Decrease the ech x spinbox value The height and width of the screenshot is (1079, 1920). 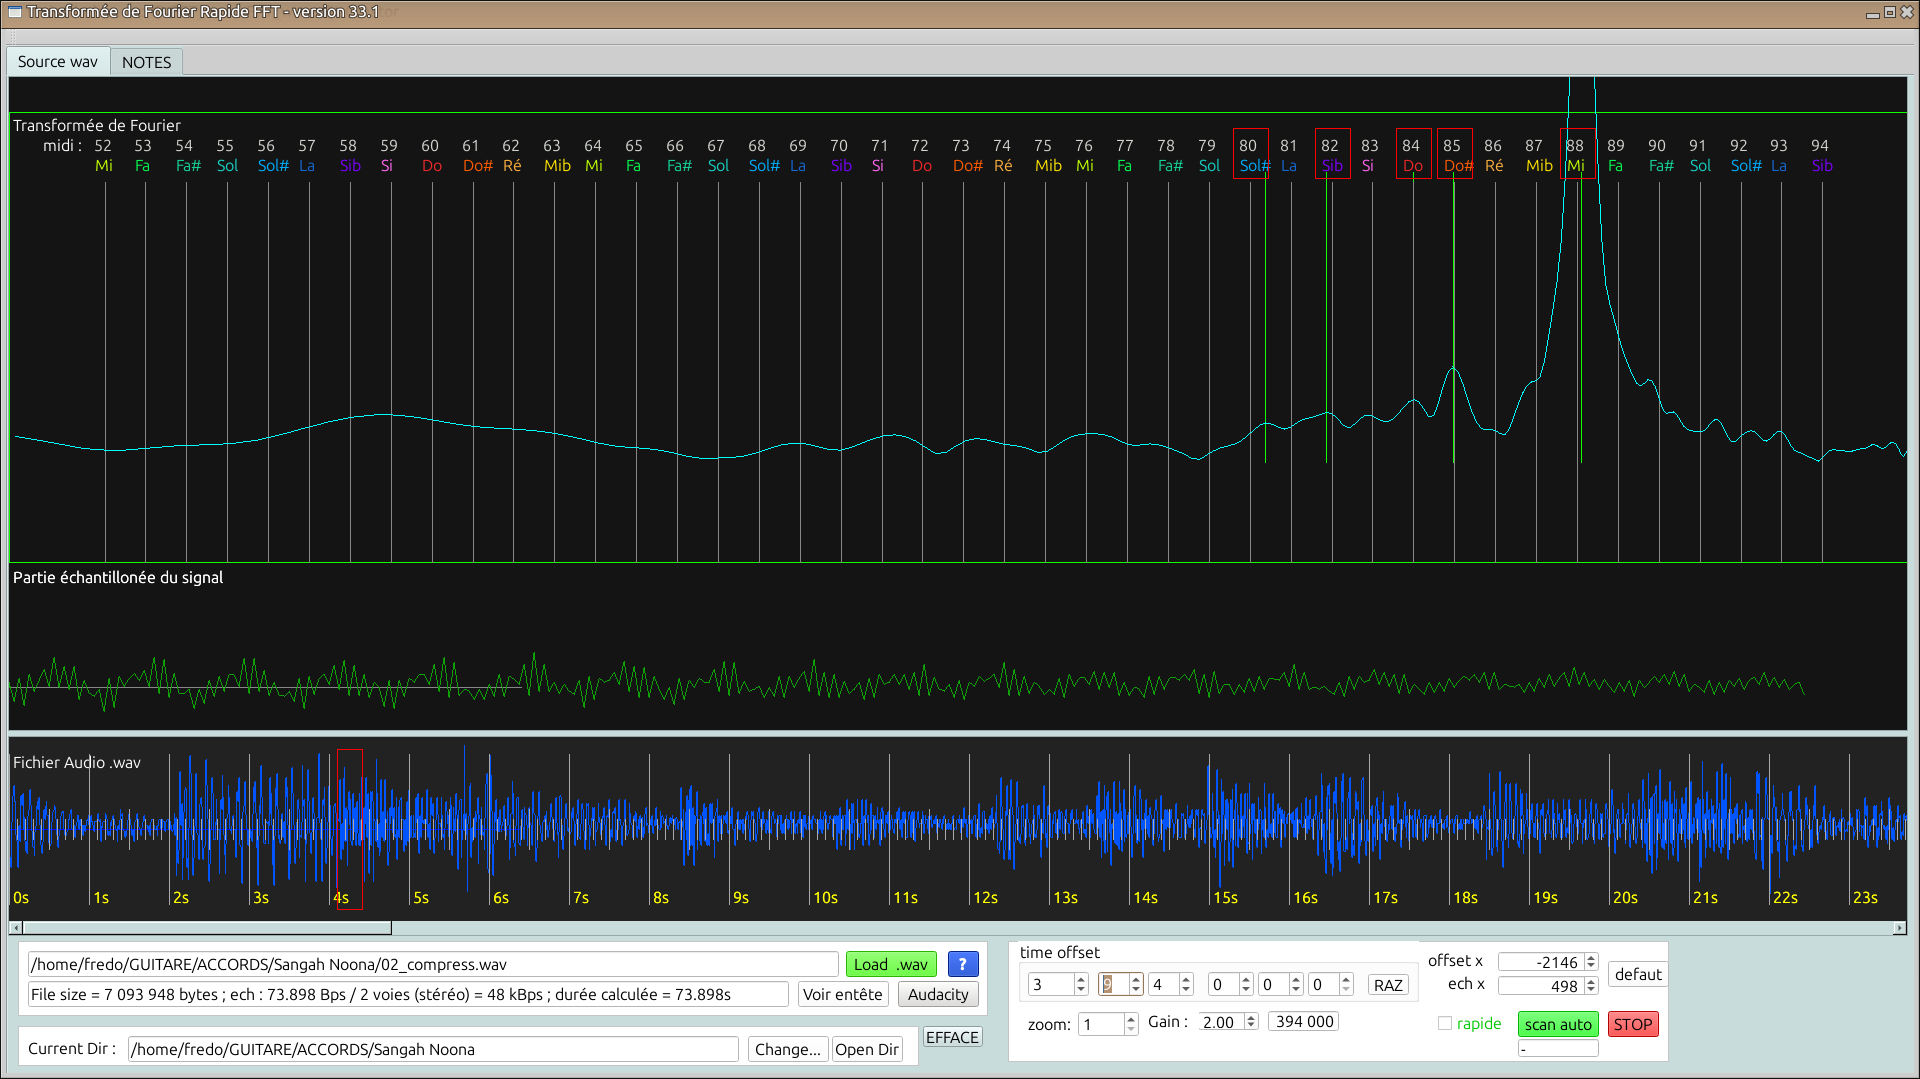(x=1591, y=990)
